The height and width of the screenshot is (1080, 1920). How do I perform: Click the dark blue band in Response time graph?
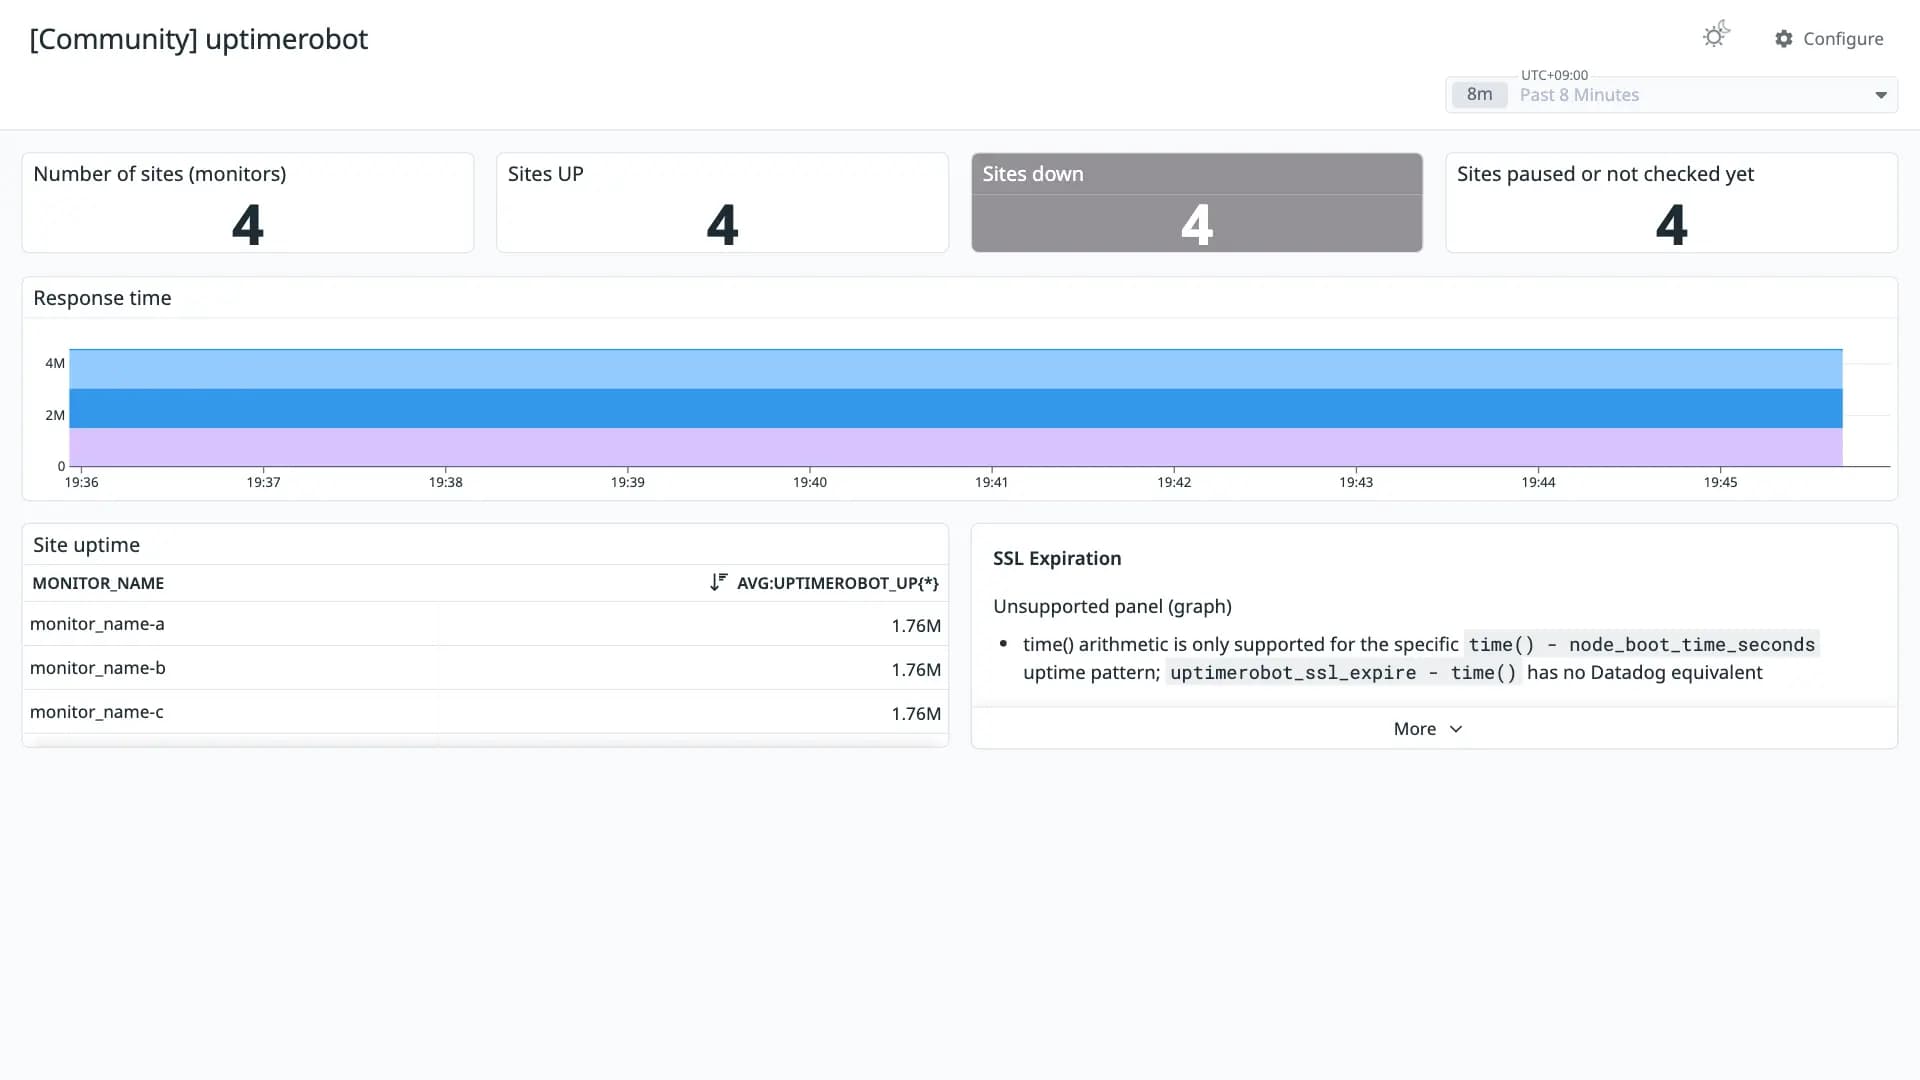pos(955,408)
